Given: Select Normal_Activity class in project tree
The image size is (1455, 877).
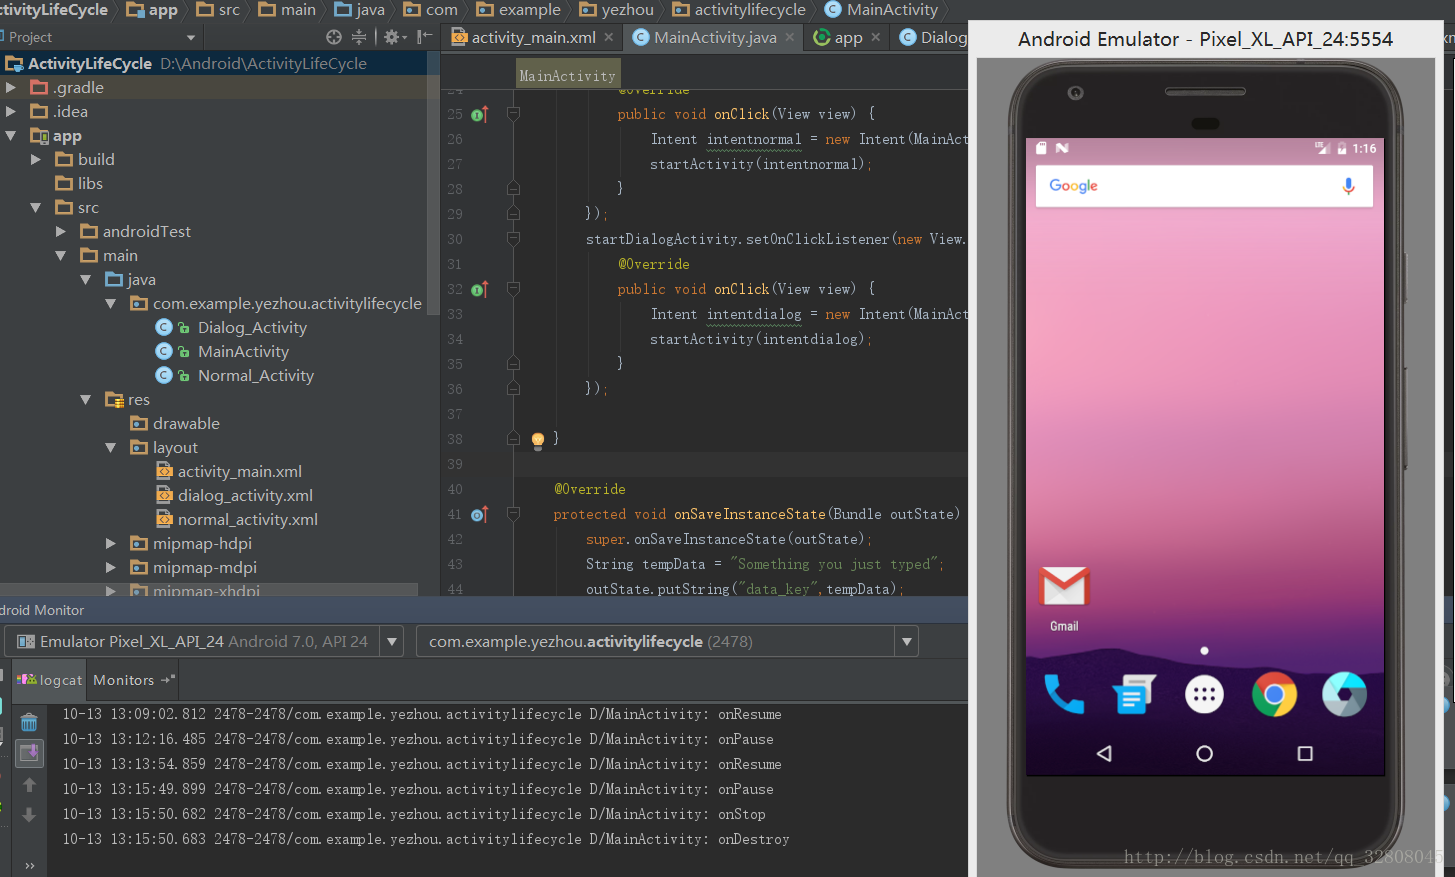Looking at the screenshot, I should [255, 375].
